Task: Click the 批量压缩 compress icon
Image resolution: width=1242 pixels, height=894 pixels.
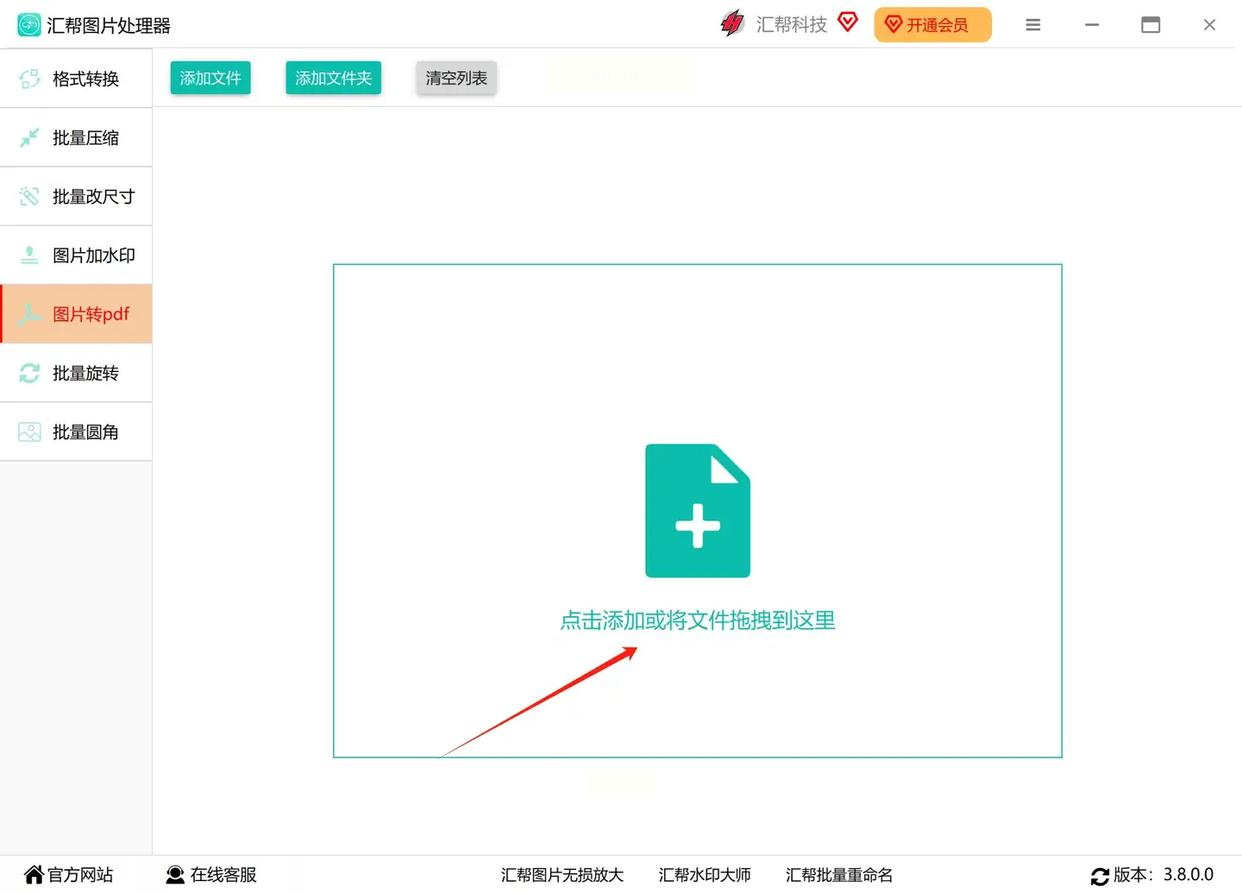Action: pyautogui.click(x=30, y=138)
